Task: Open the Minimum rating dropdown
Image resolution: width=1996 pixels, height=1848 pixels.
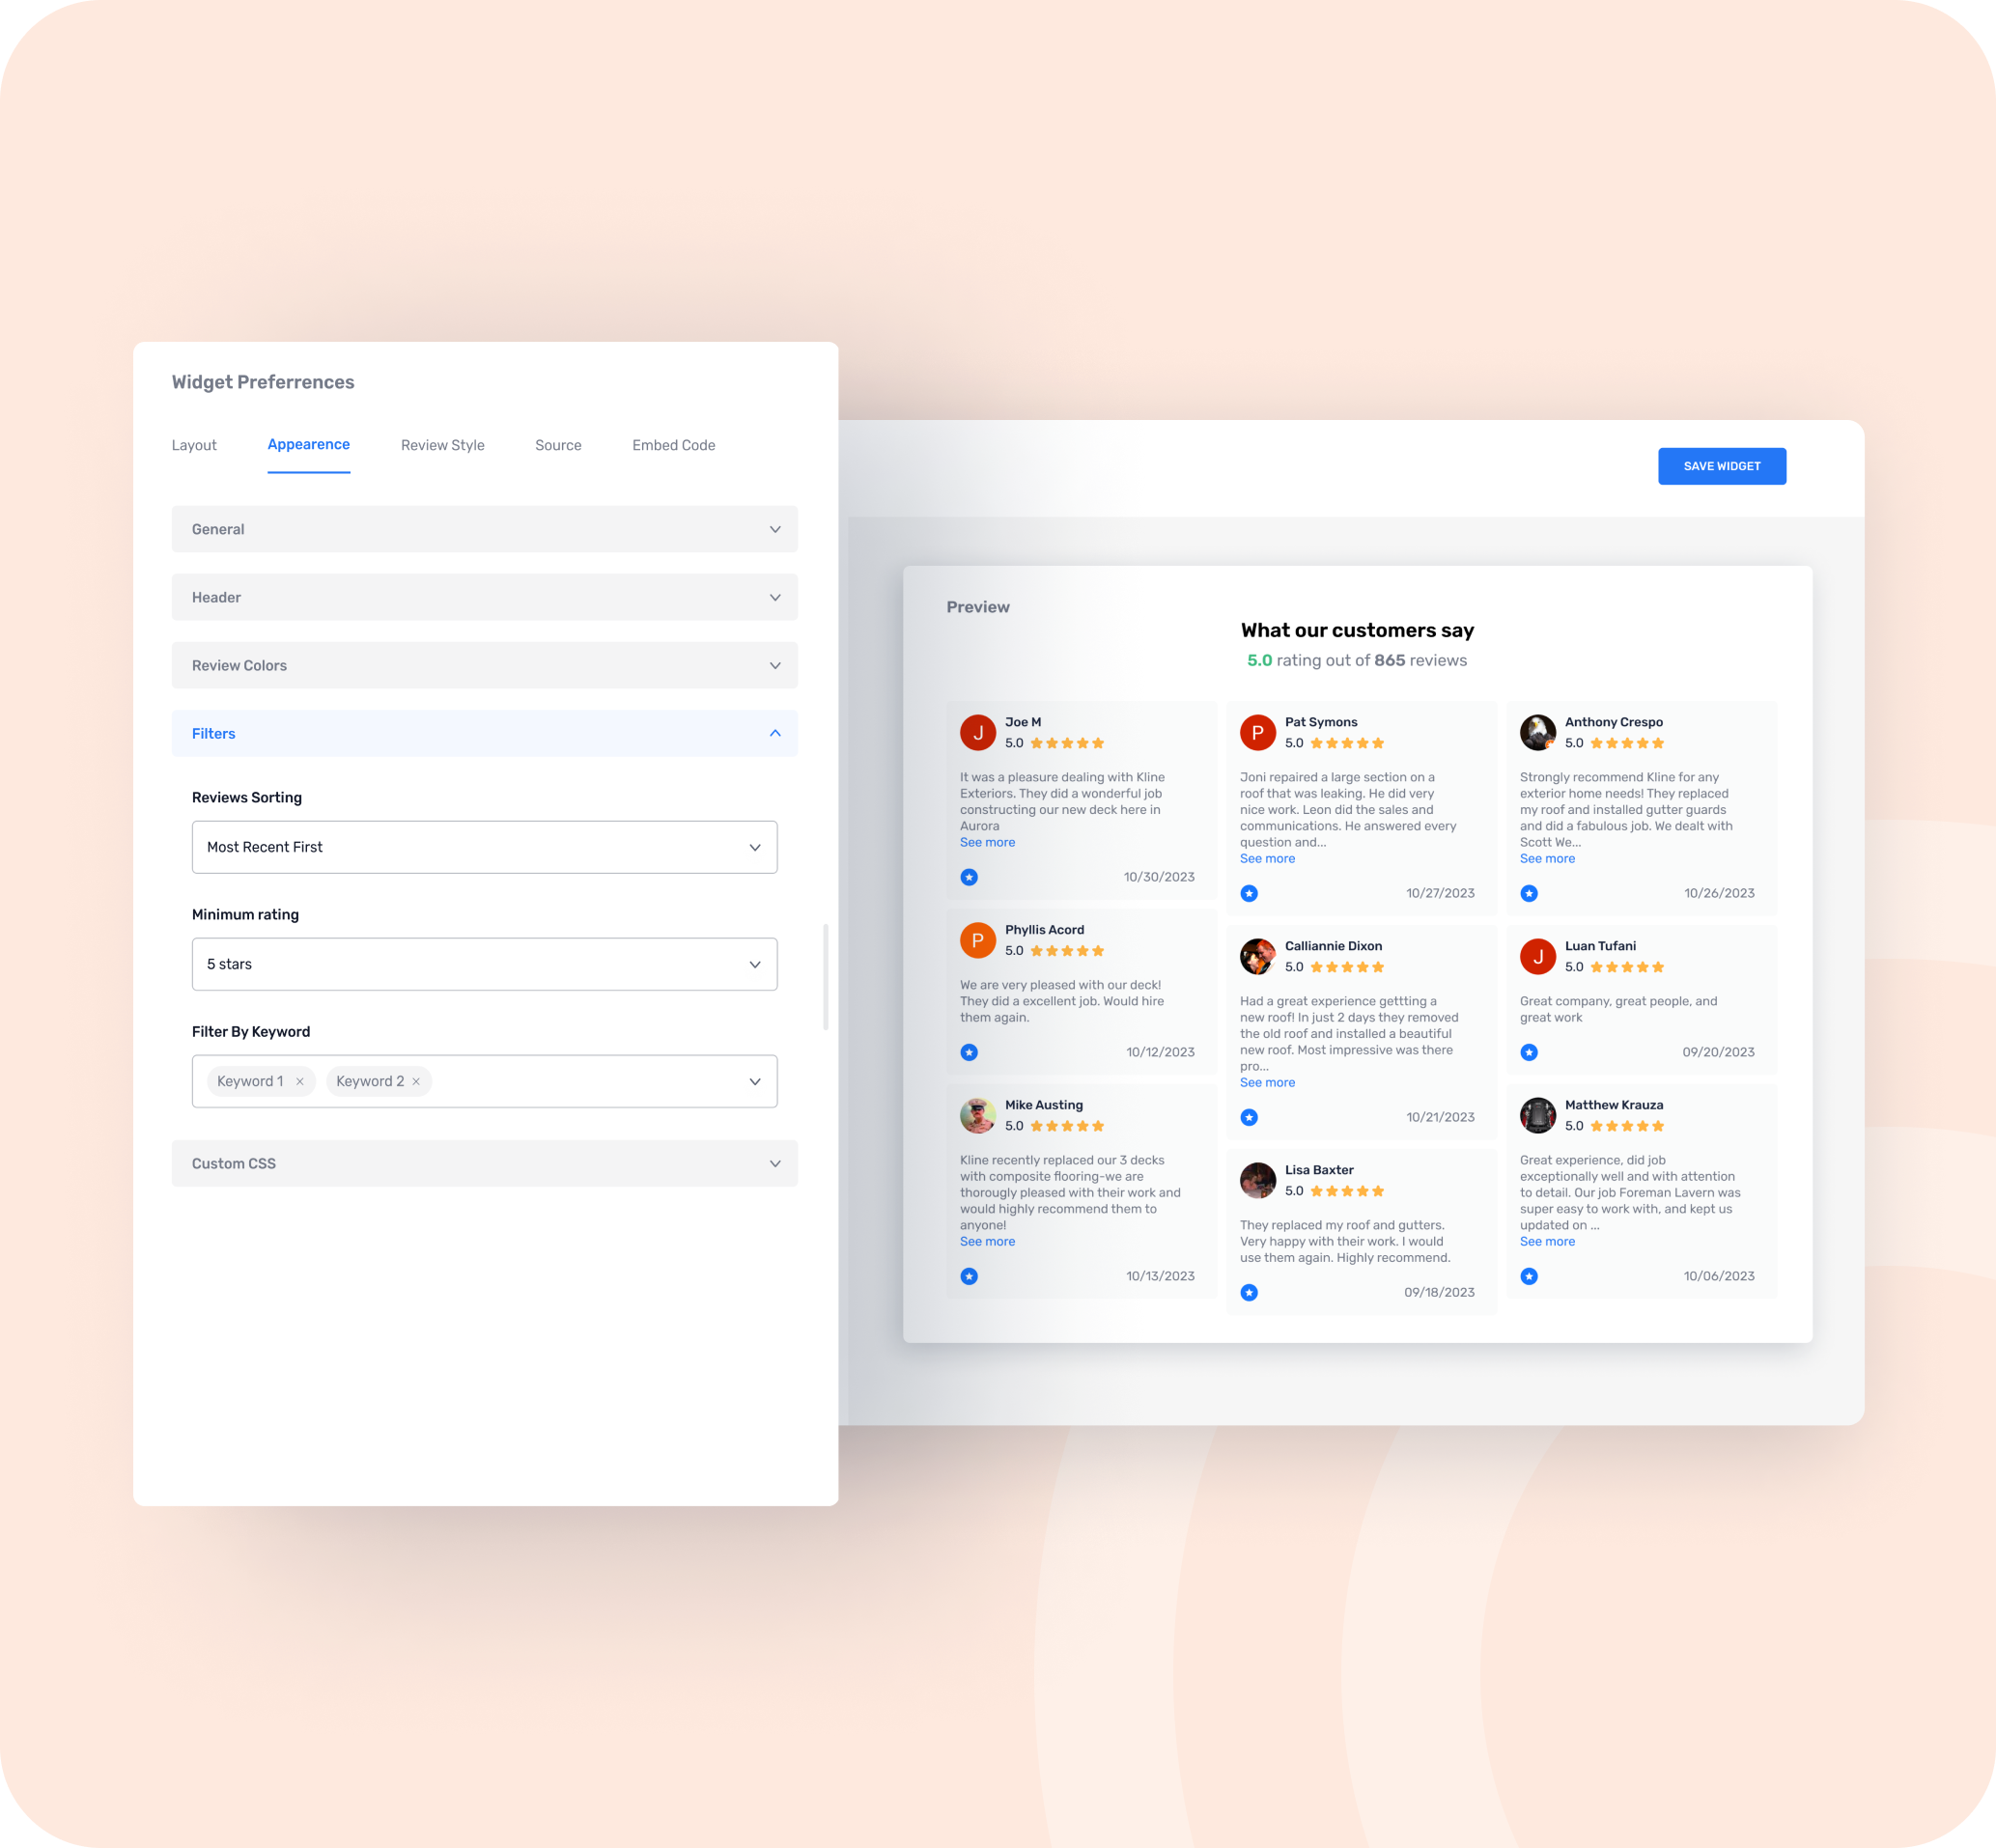Action: pyautogui.click(x=484, y=964)
